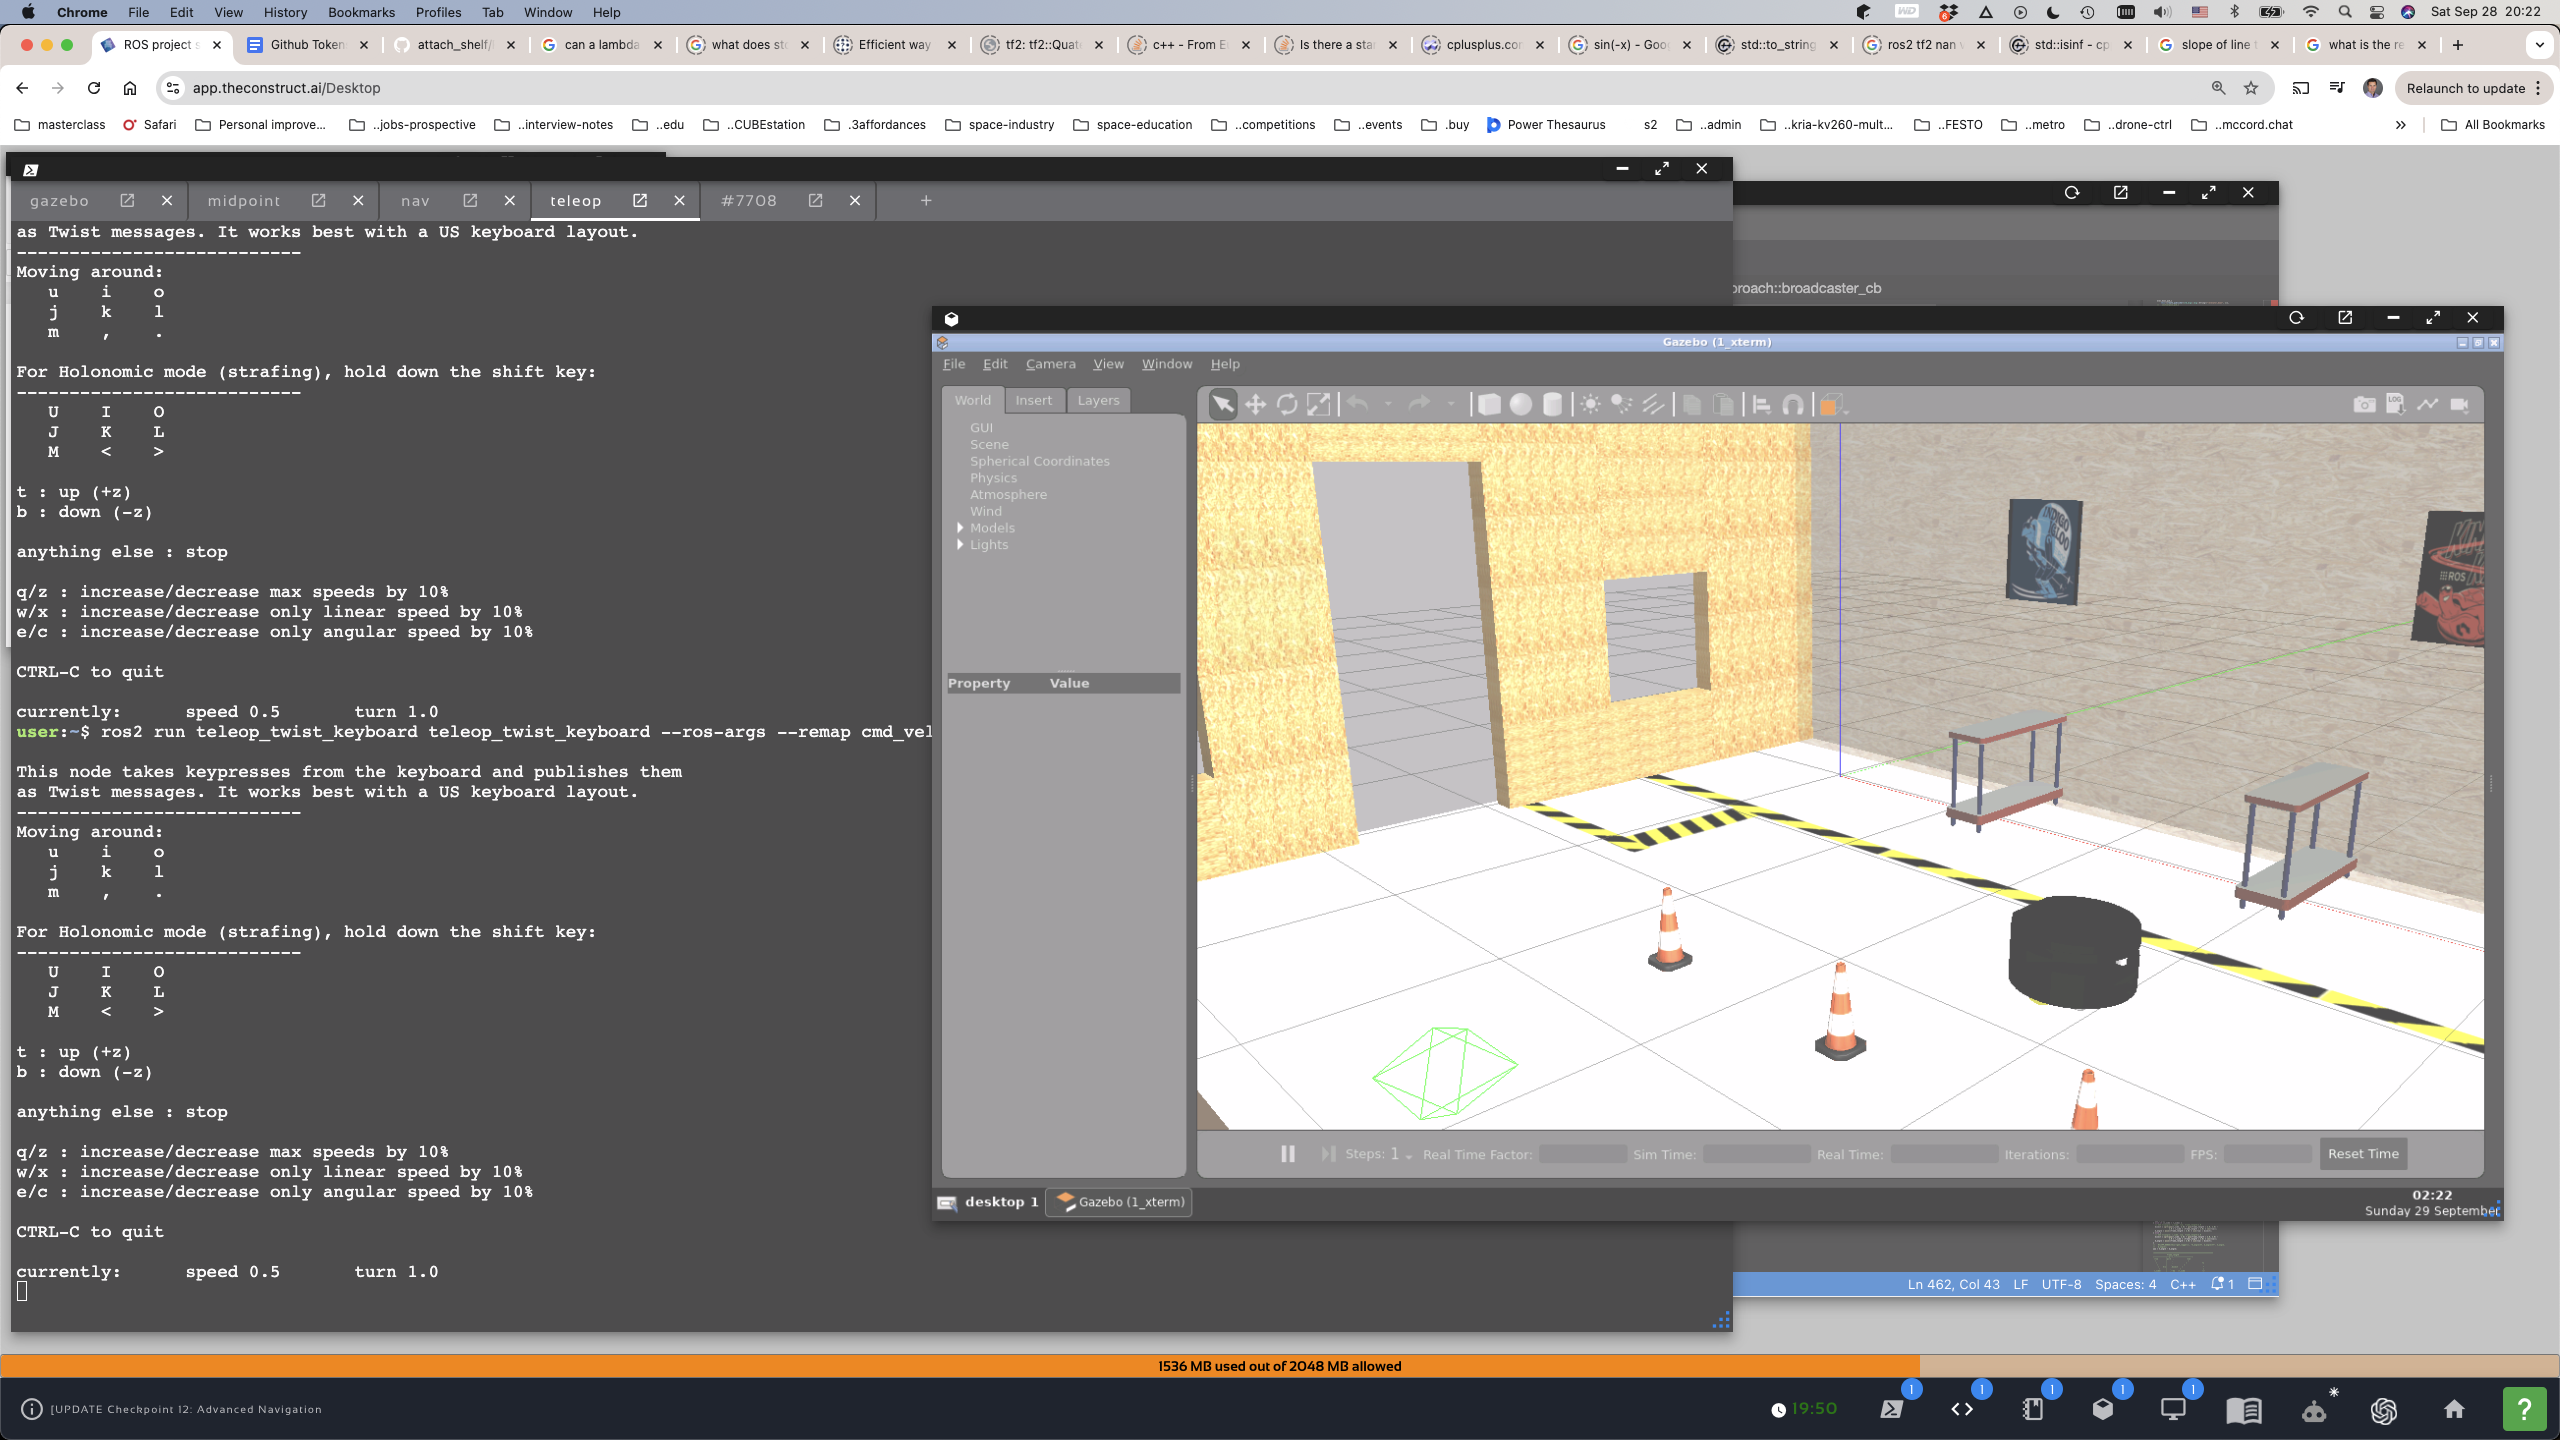The width and height of the screenshot is (2560, 1440).
Task: Add a directional light in Gazebo
Action: (1654, 404)
